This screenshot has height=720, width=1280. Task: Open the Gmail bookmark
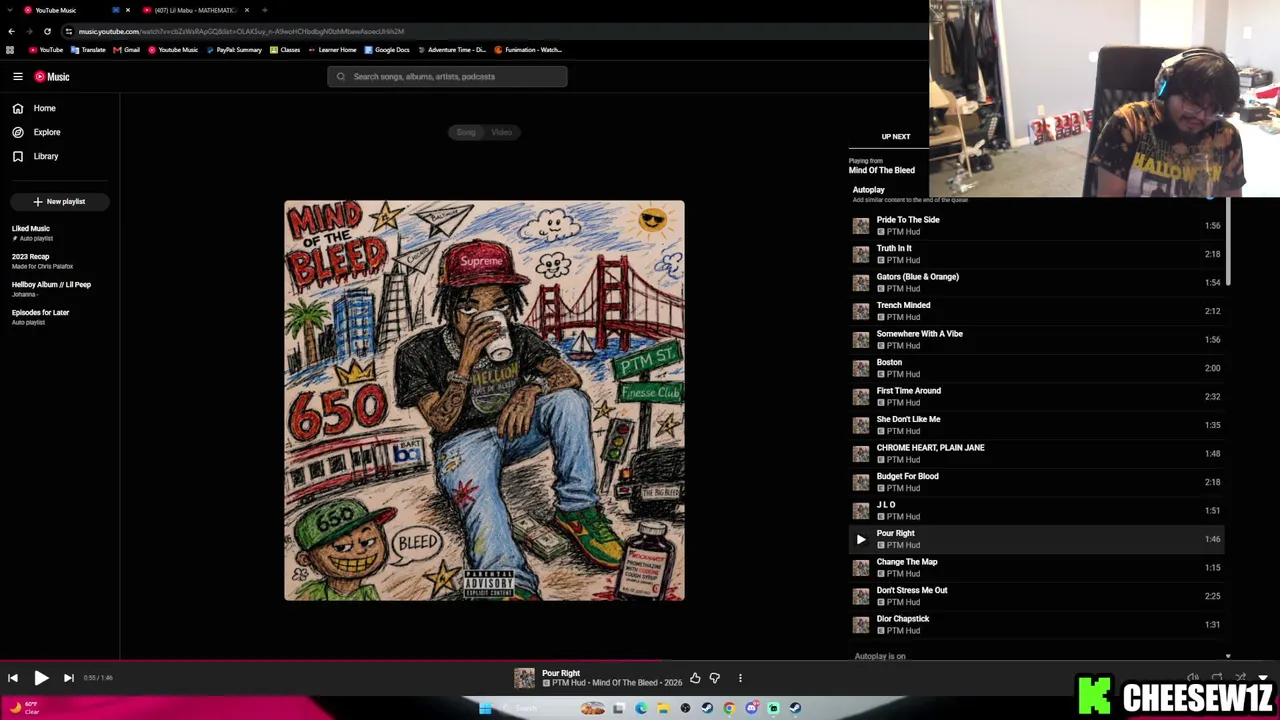coord(126,50)
